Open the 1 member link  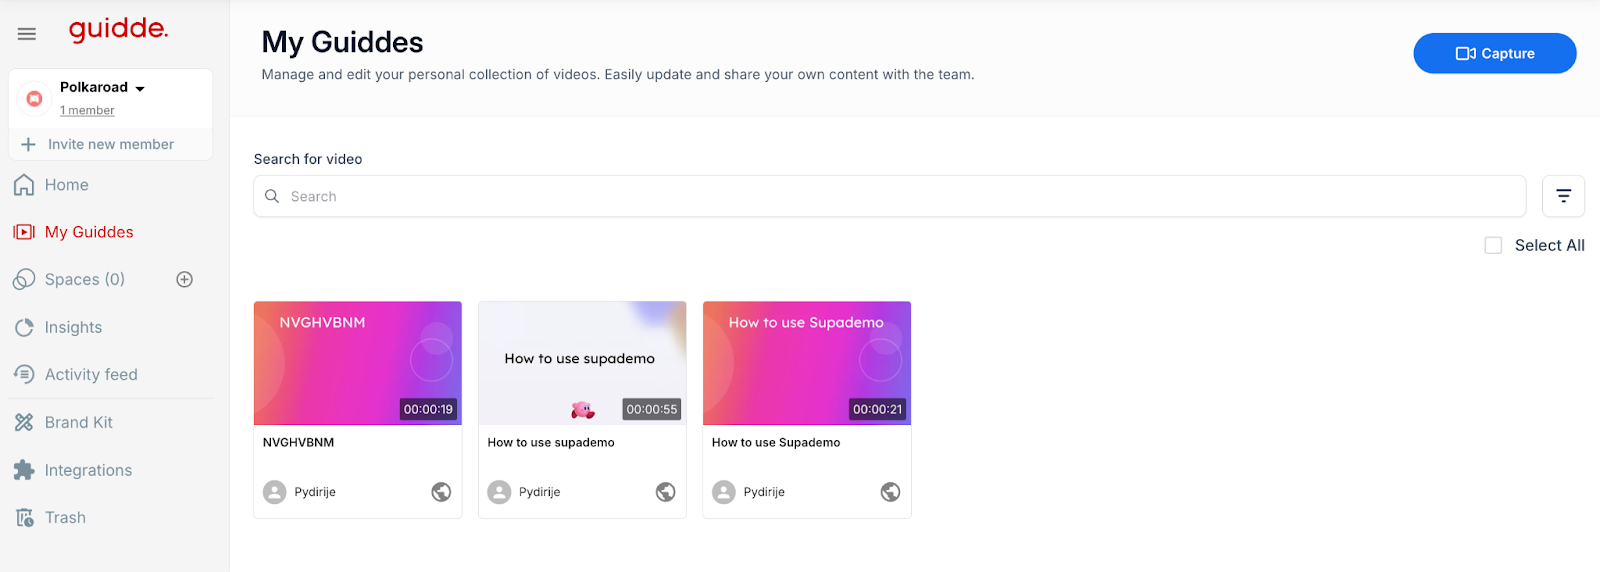[x=87, y=110]
